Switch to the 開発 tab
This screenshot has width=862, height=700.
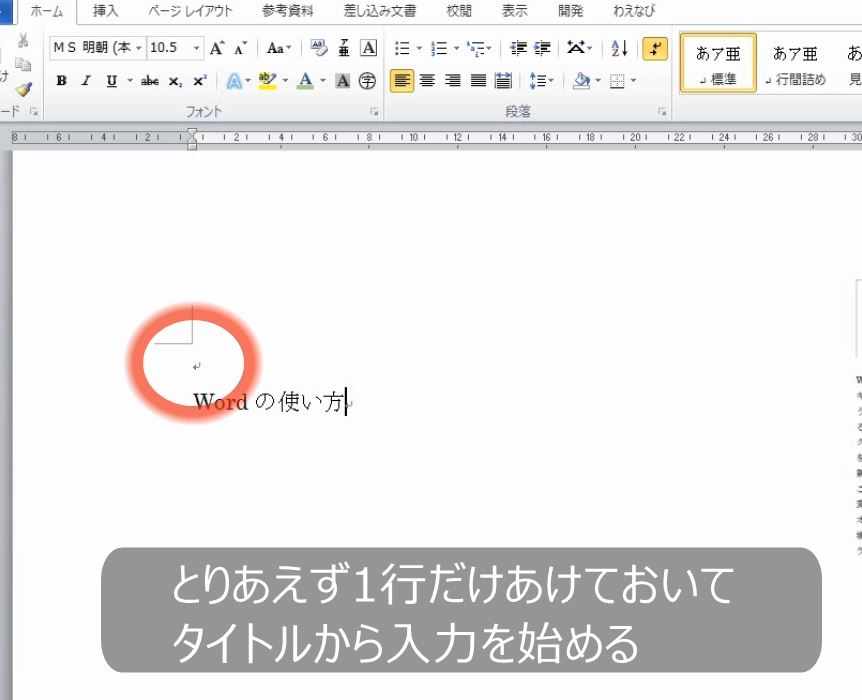[x=570, y=11]
